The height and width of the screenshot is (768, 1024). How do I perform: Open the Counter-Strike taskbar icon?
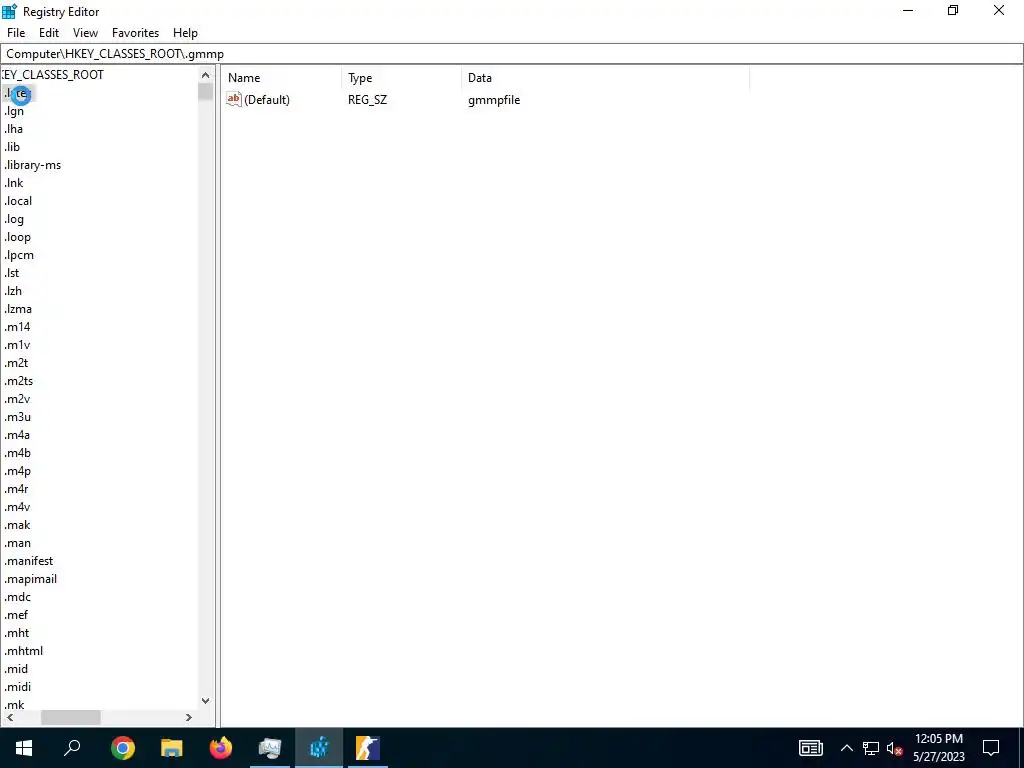[x=368, y=748]
